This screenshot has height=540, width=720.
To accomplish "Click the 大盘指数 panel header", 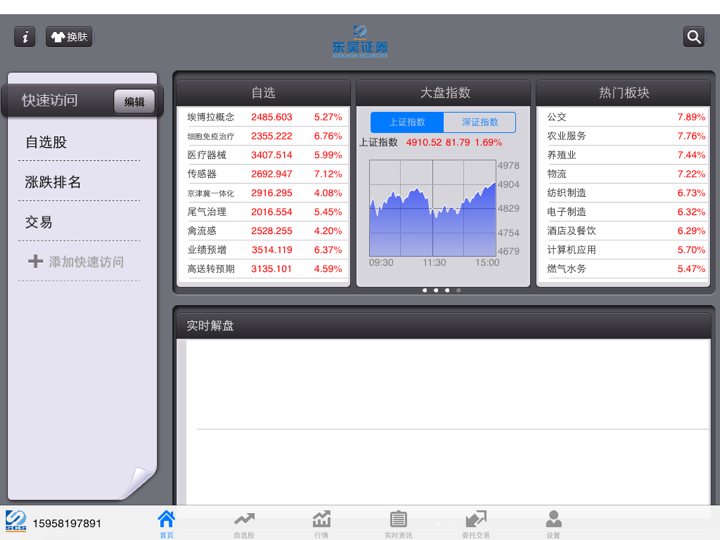I will point(444,93).
